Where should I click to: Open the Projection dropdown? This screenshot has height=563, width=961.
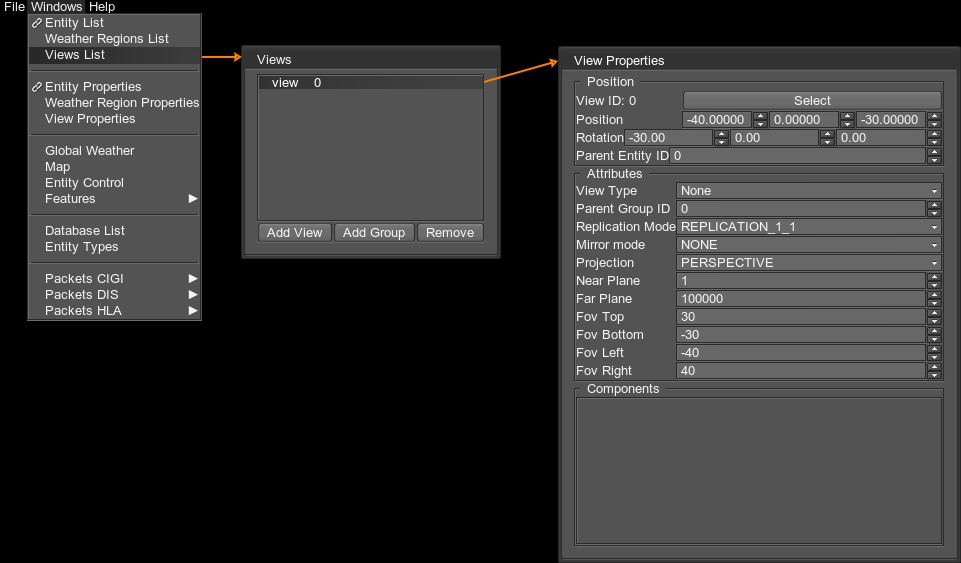coord(809,263)
